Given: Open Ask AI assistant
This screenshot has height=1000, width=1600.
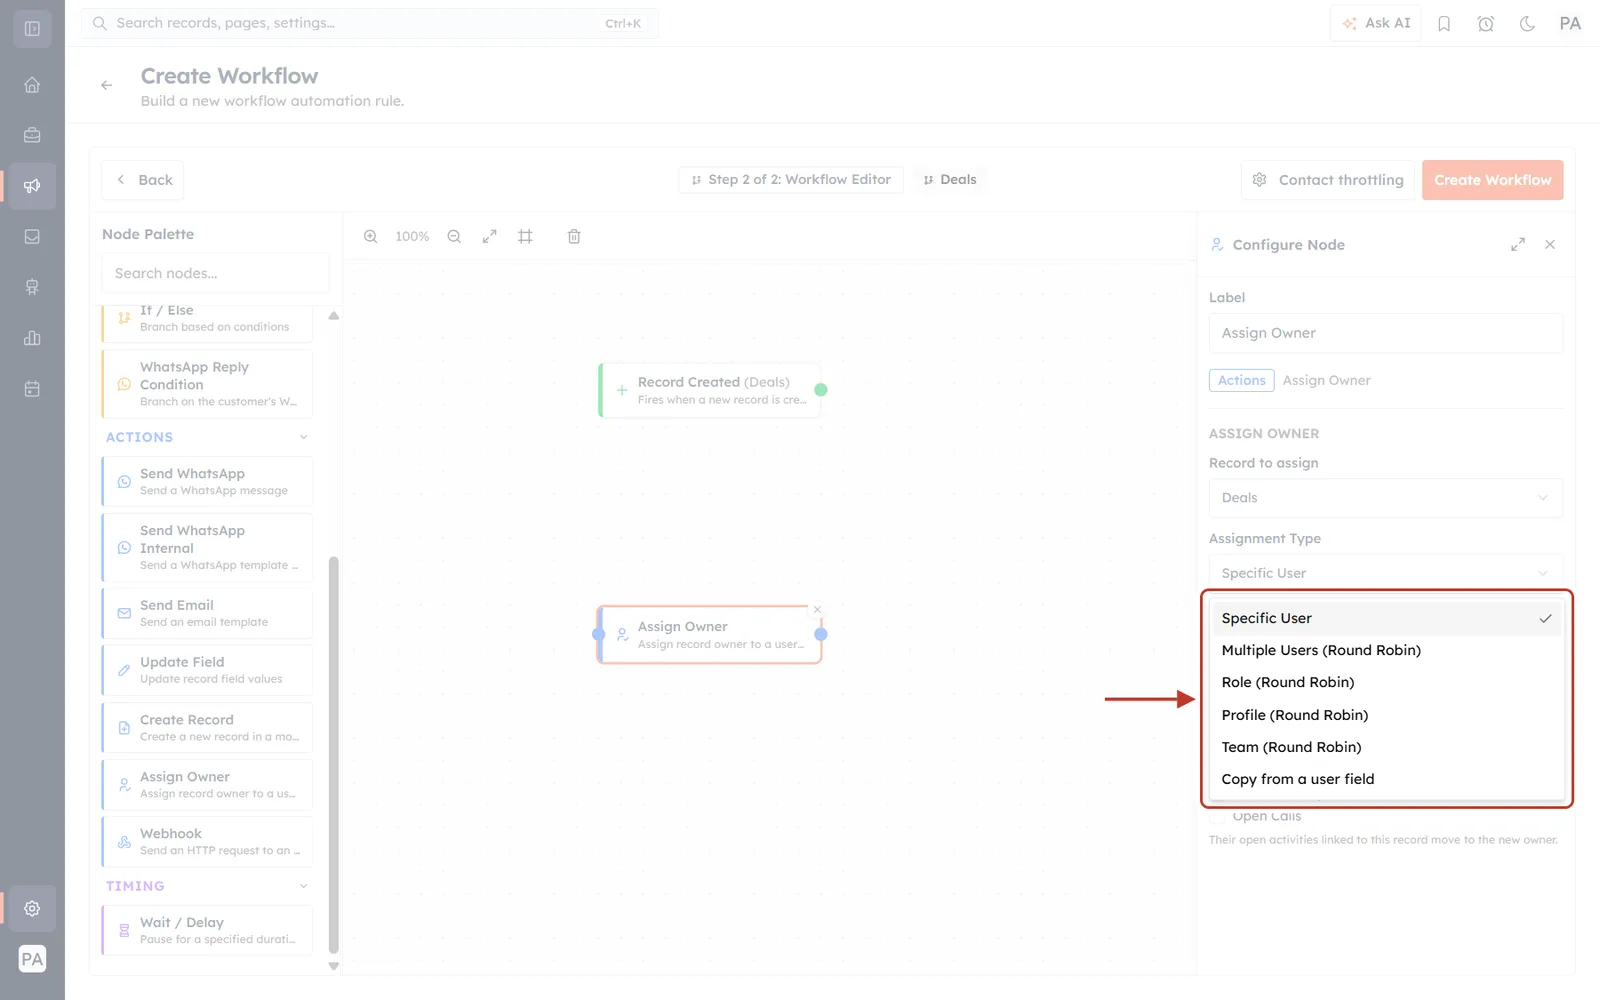Looking at the screenshot, I should click(1376, 23).
